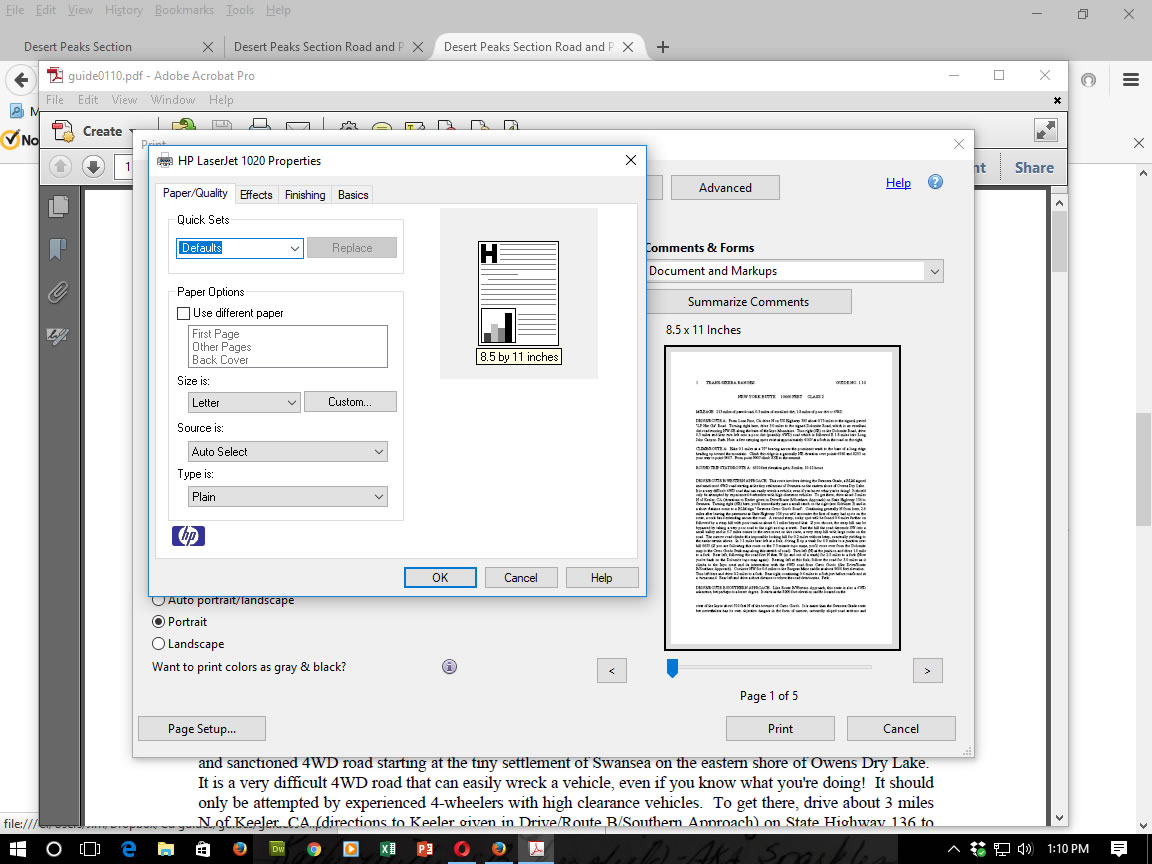This screenshot has height=864, width=1152.
Task: Click next preview page arrow button
Action: 927,670
